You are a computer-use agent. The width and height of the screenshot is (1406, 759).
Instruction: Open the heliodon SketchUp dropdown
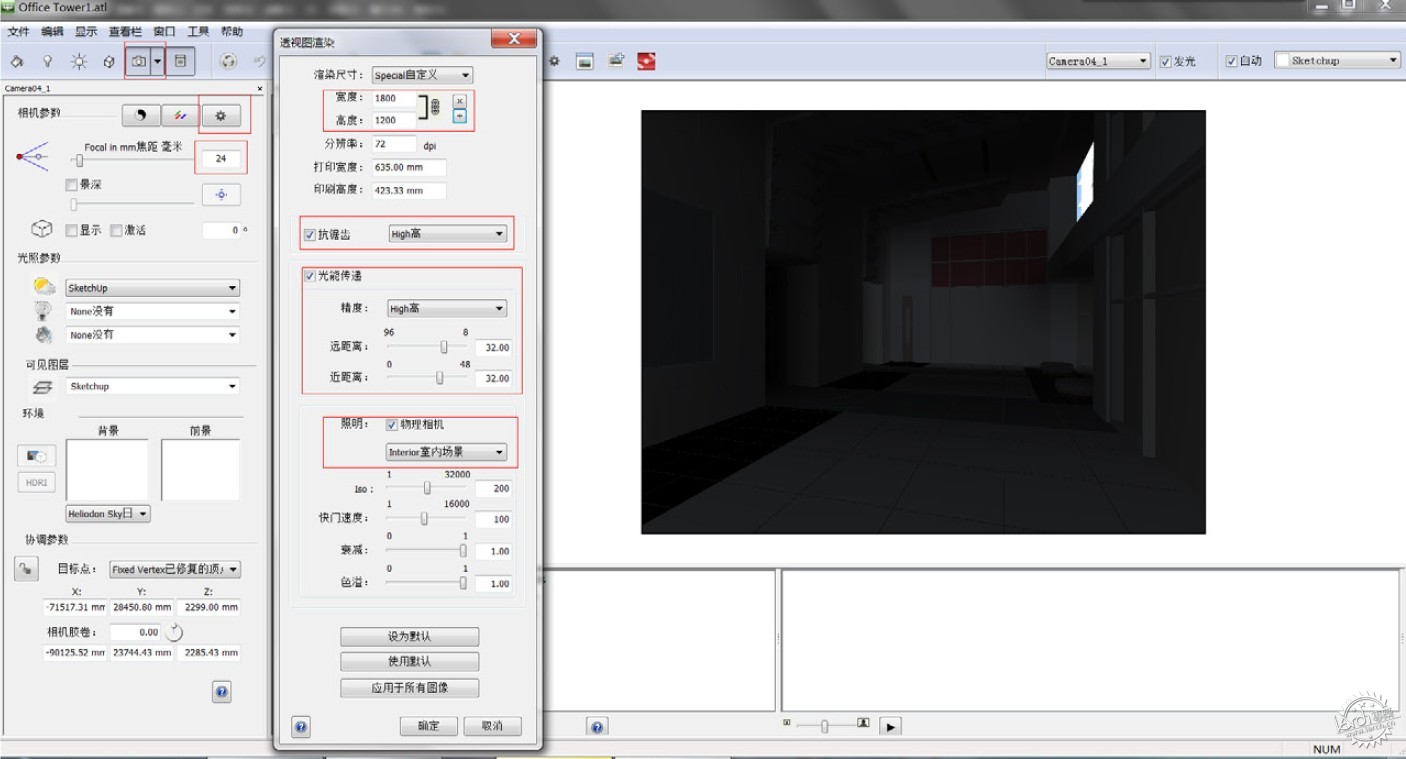tap(152, 288)
